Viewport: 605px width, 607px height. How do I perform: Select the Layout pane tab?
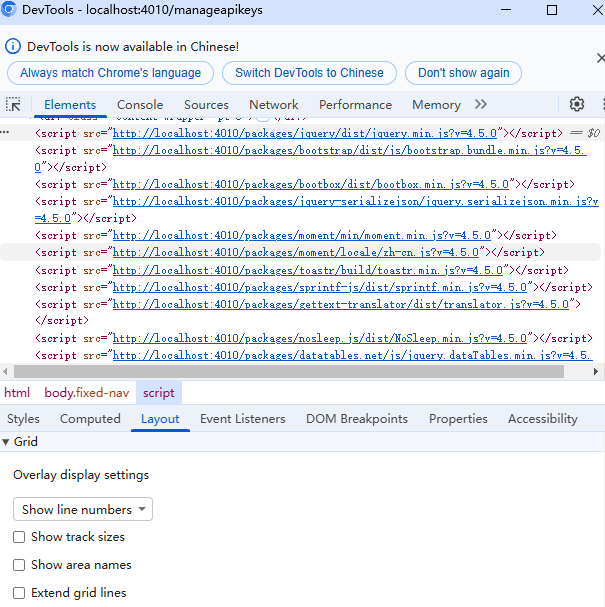(x=160, y=419)
